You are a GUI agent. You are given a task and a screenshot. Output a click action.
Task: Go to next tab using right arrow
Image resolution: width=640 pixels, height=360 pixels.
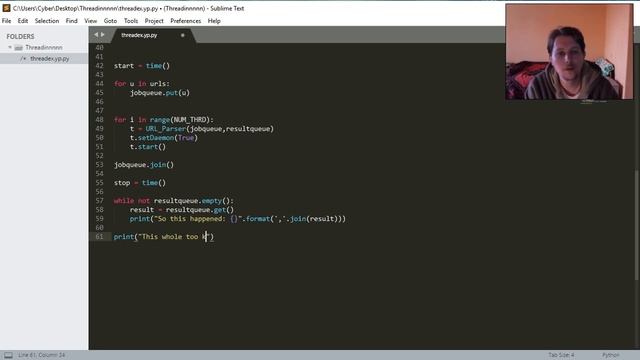coord(102,35)
